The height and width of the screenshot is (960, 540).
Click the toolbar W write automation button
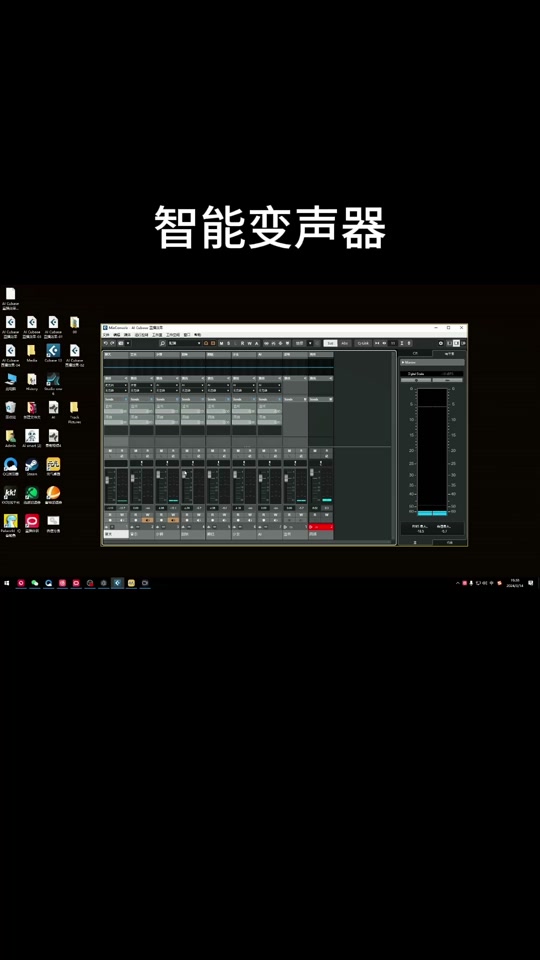(x=249, y=343)
